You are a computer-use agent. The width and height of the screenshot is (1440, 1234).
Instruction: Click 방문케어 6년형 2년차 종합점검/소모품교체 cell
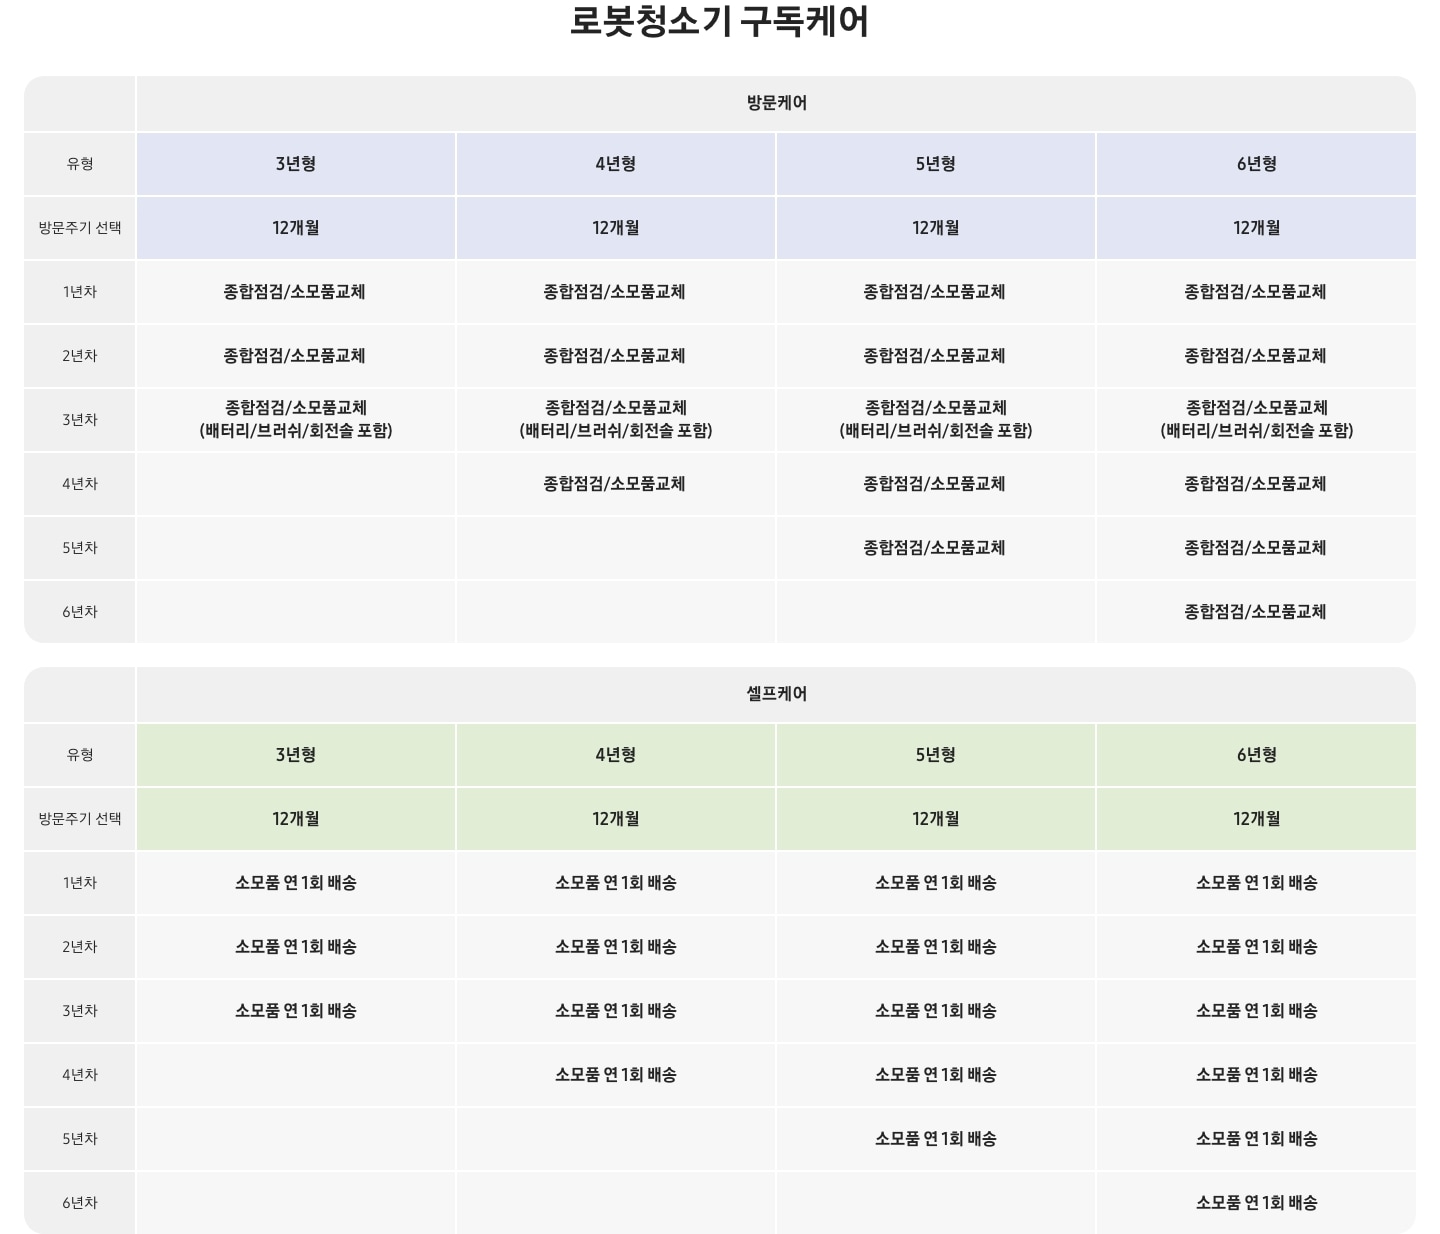point(1256,356)
